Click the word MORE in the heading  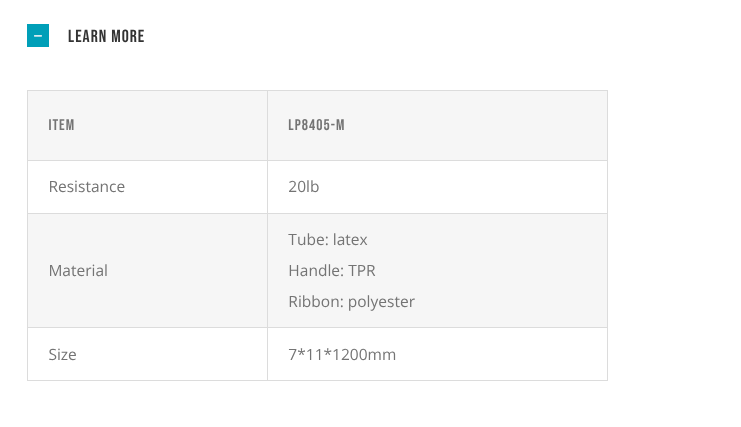tap(128, 37)
